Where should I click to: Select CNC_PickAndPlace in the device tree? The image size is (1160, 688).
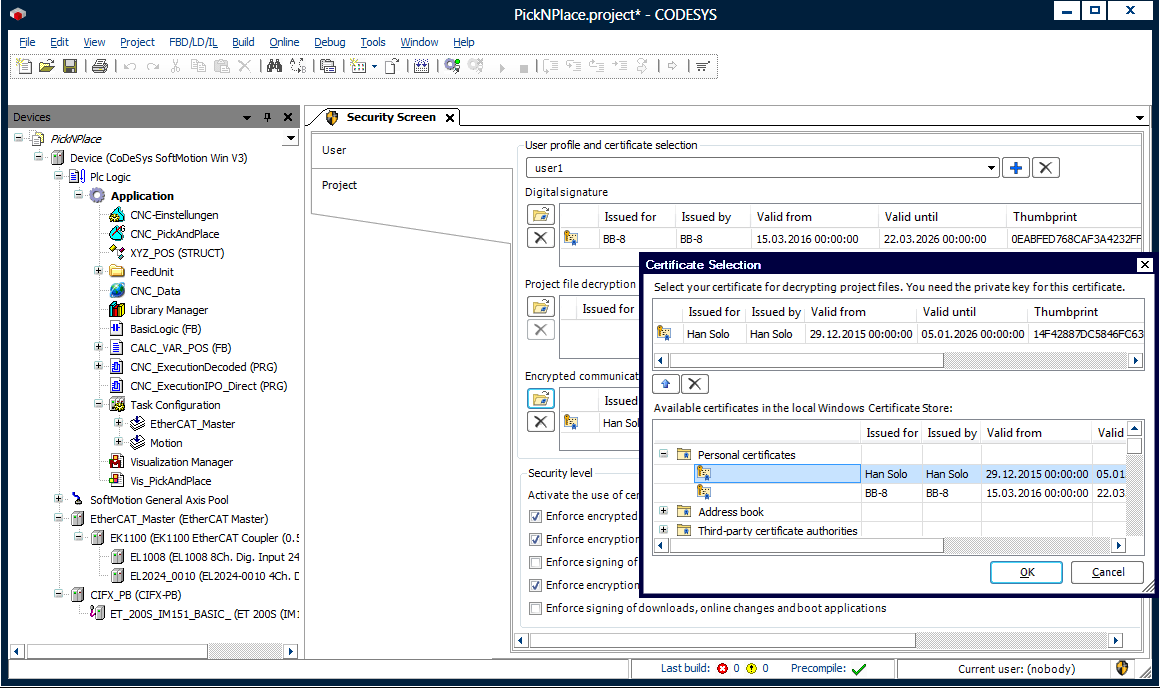174,234
